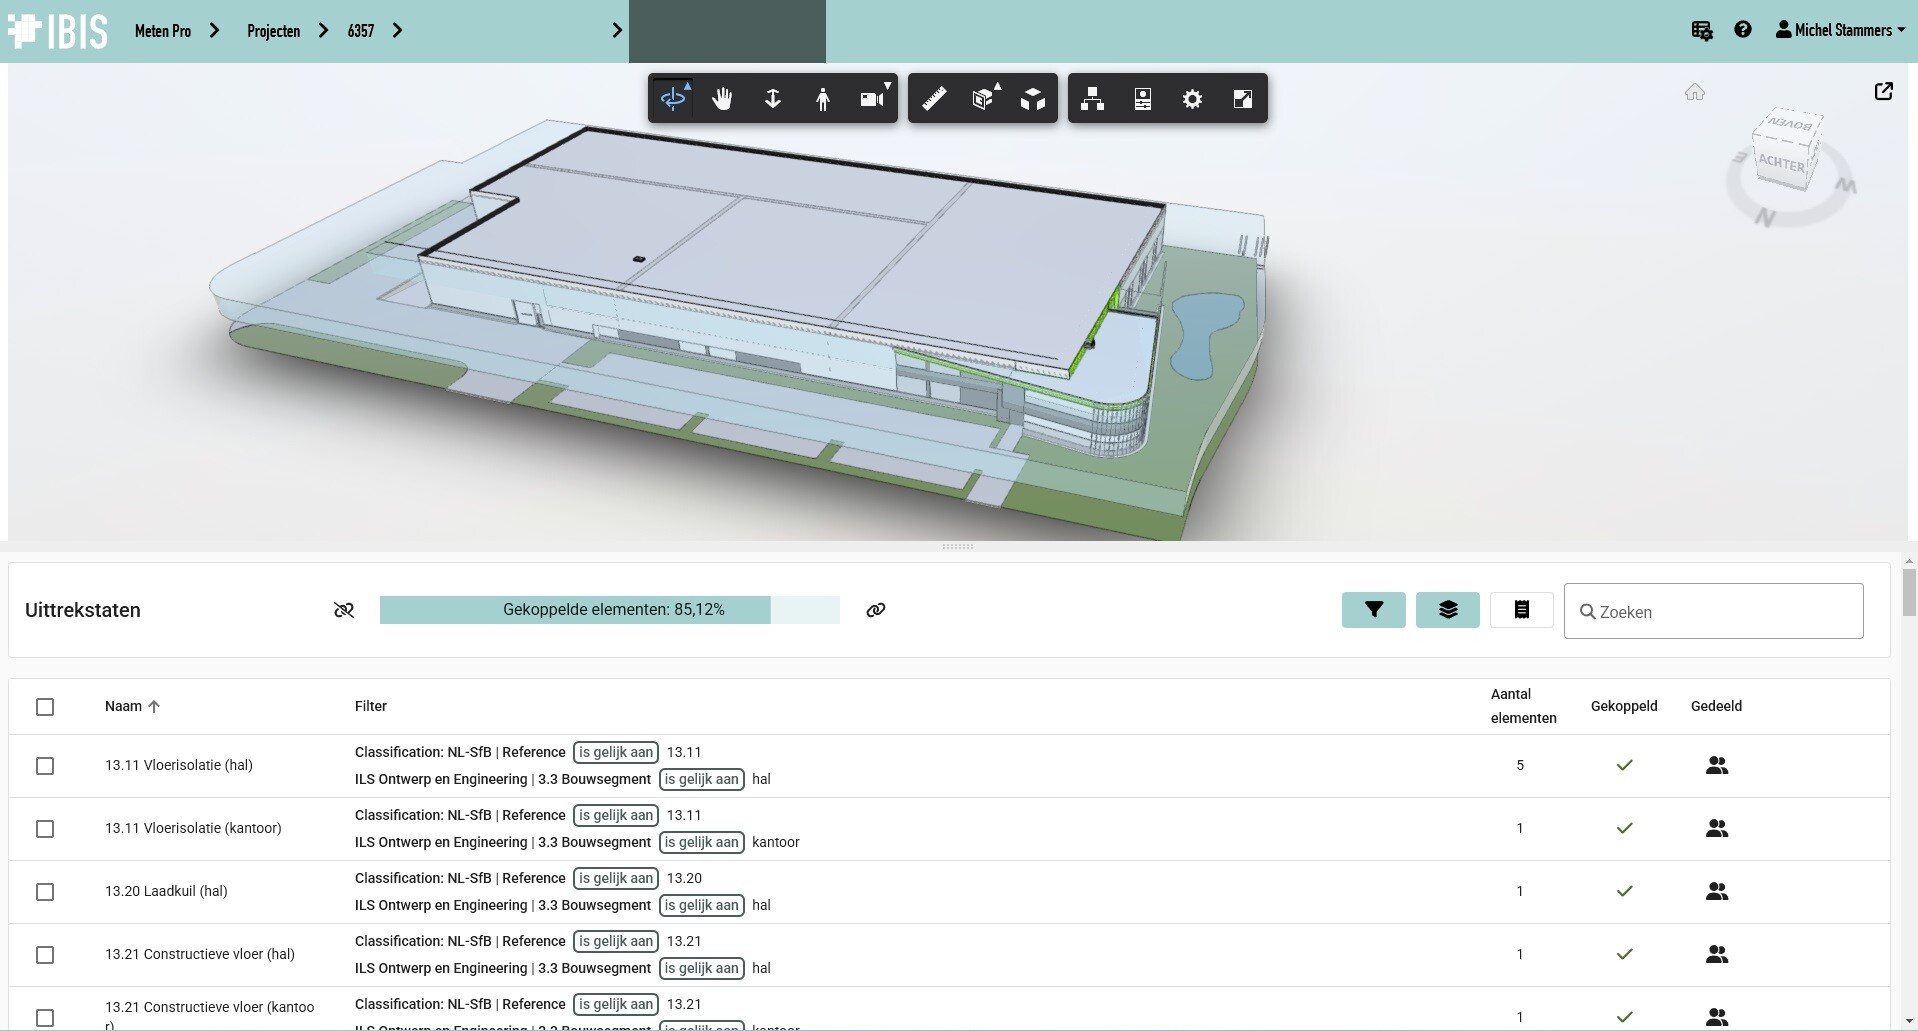Image resolution: width=1918 pixels, height=1031 pixels.
Task: Open the Michel Stammers user dropdown
Action: point(1840,30)
